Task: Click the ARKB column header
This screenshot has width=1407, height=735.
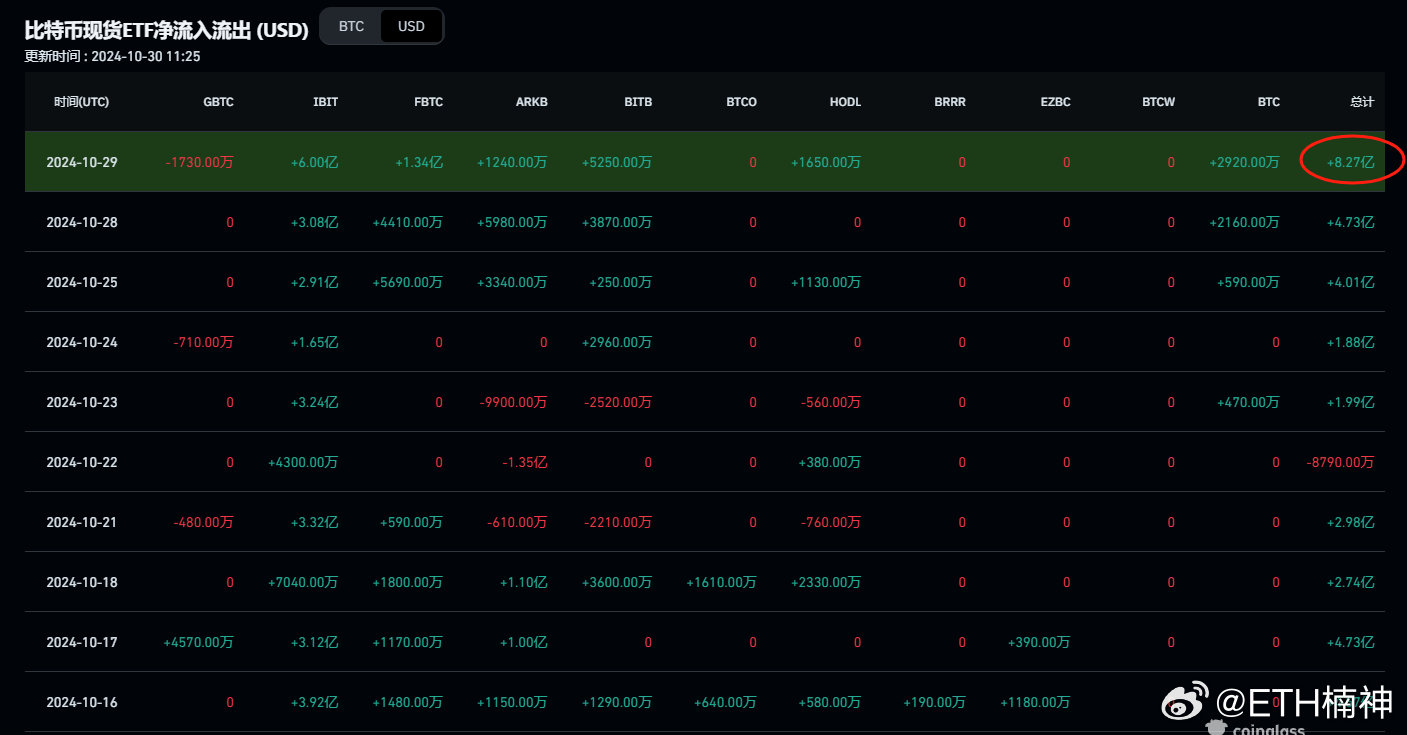Action: pyautogui.click(x=532, y=102)
